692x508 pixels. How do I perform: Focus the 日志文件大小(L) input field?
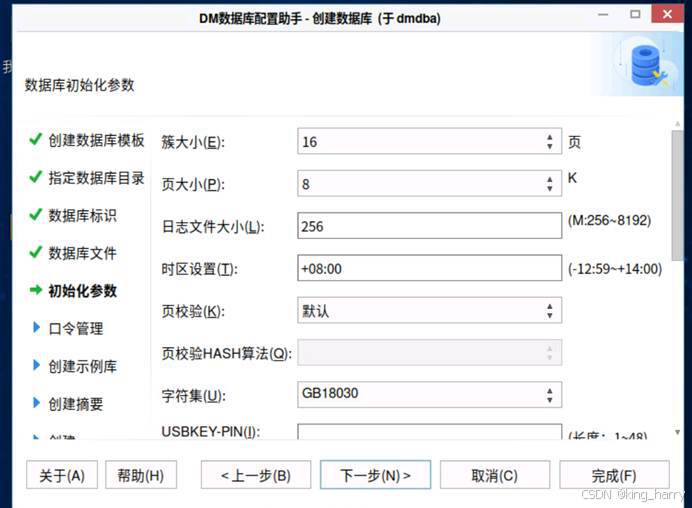[429, 226]
